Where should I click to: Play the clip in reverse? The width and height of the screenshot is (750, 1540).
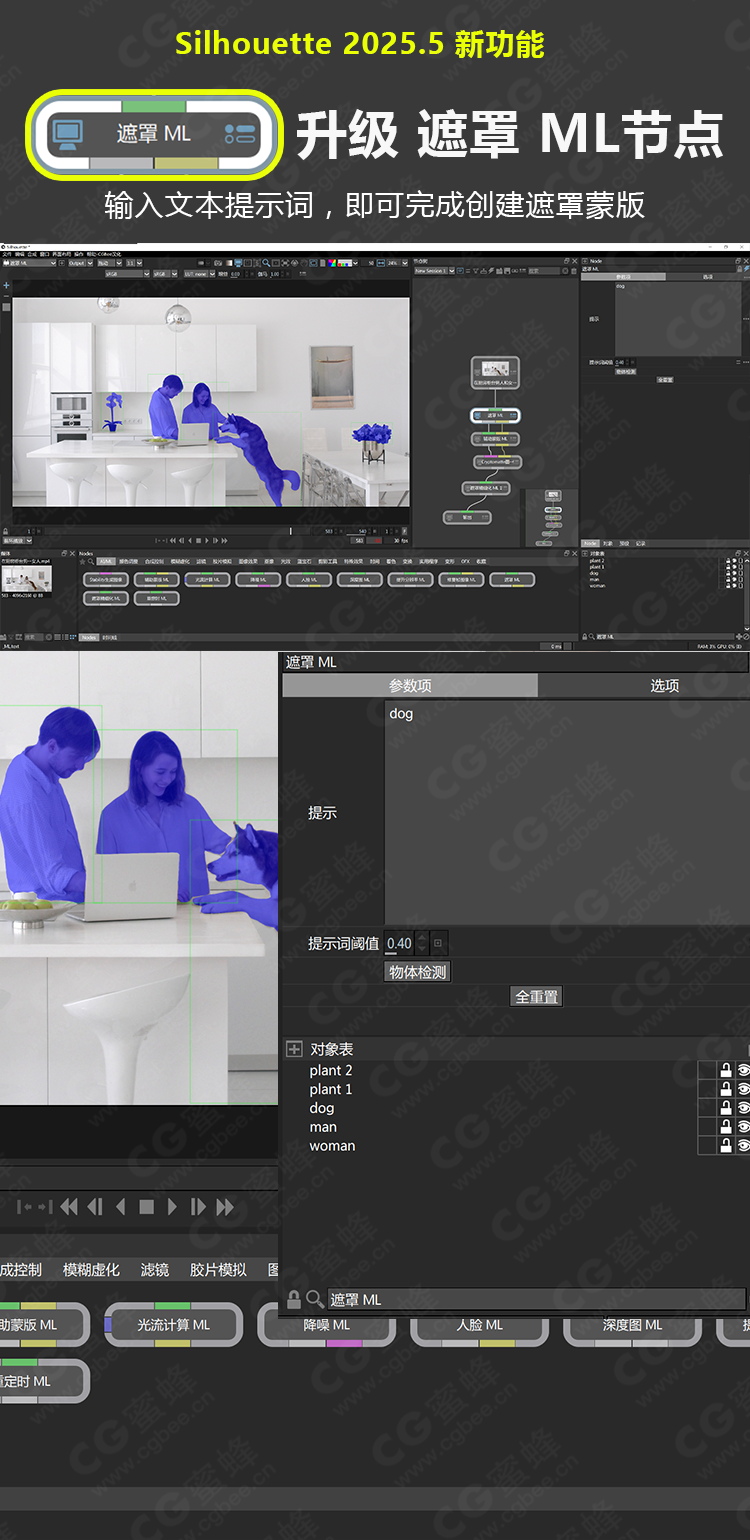click(x=121, y=1207)
